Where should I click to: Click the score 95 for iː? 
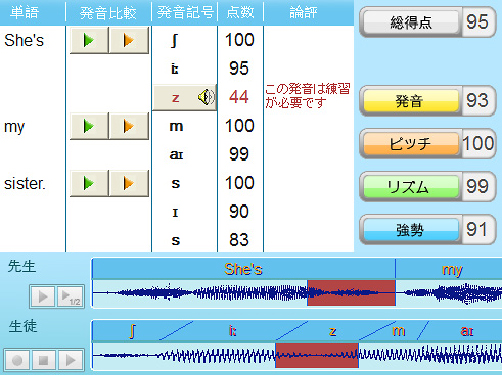point(239,68)
